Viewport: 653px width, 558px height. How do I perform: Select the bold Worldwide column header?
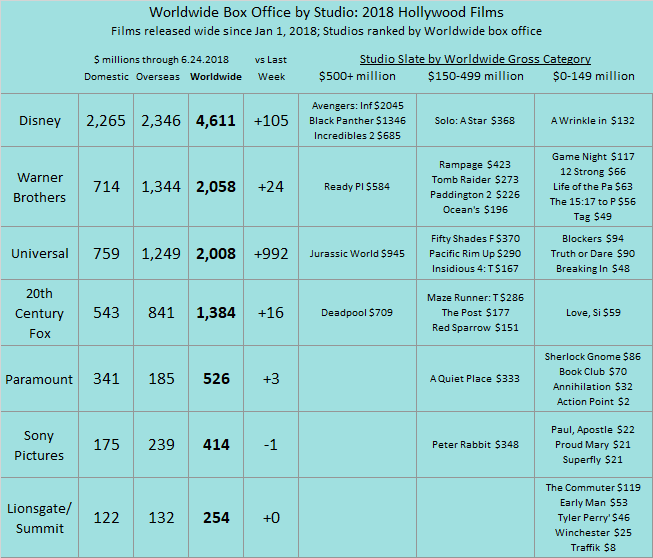216,77
